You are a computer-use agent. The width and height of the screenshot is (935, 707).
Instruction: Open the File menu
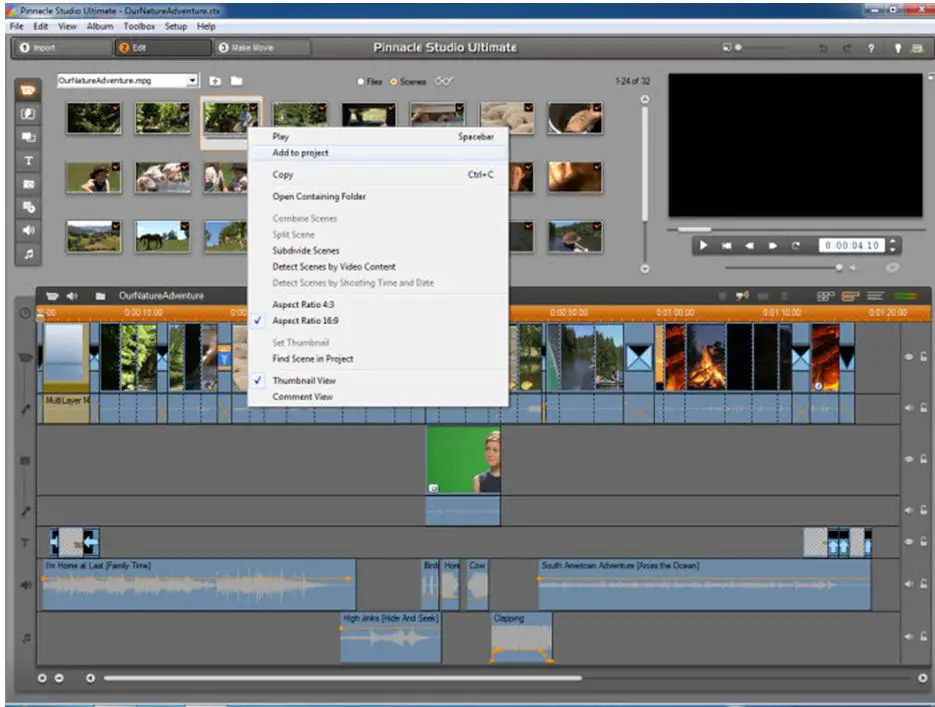pos(16,26)
